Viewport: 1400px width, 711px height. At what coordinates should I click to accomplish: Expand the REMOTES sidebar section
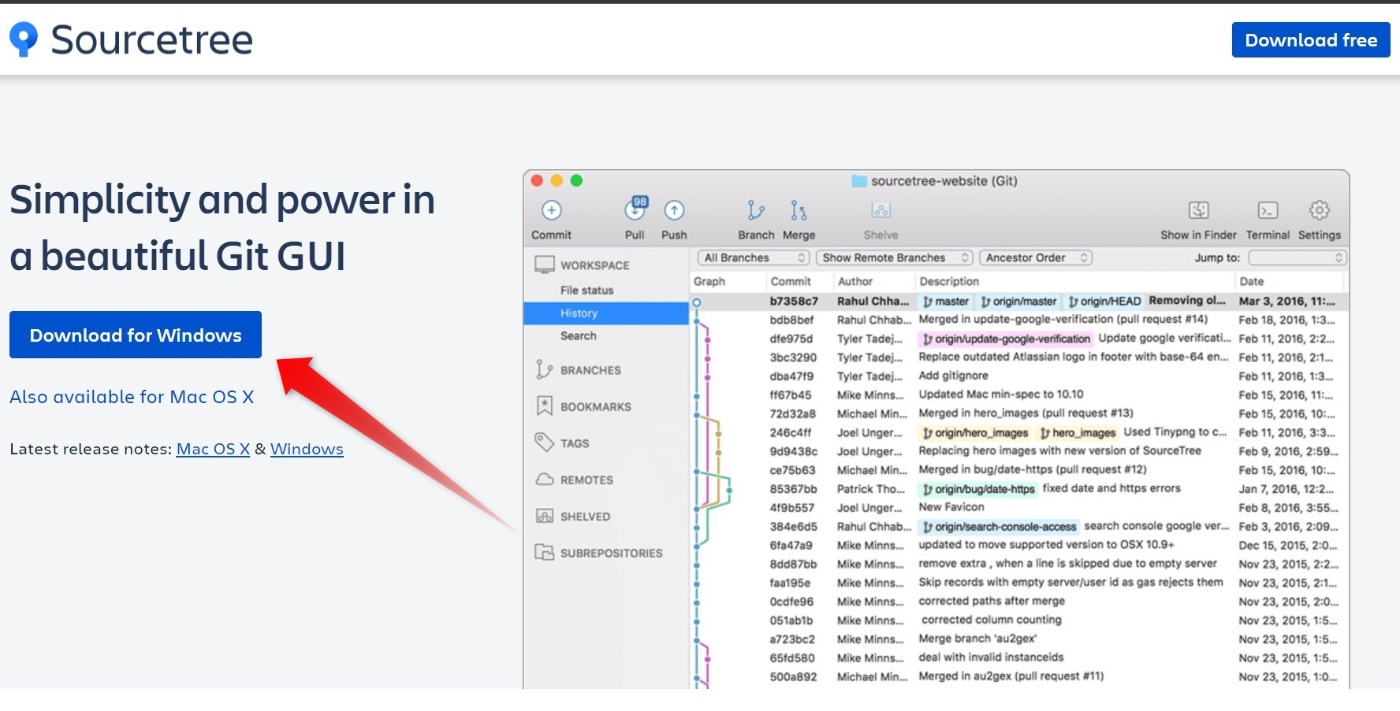(x=586, y=480)
